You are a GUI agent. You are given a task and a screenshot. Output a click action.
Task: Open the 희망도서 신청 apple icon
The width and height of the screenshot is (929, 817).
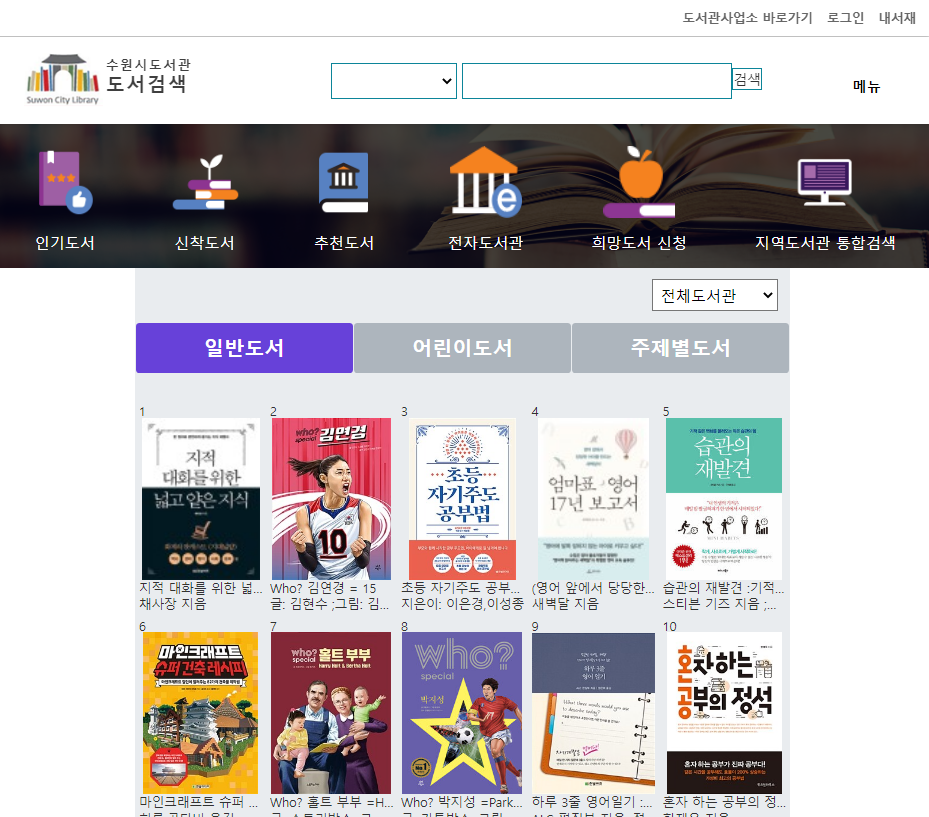point(639,181)
